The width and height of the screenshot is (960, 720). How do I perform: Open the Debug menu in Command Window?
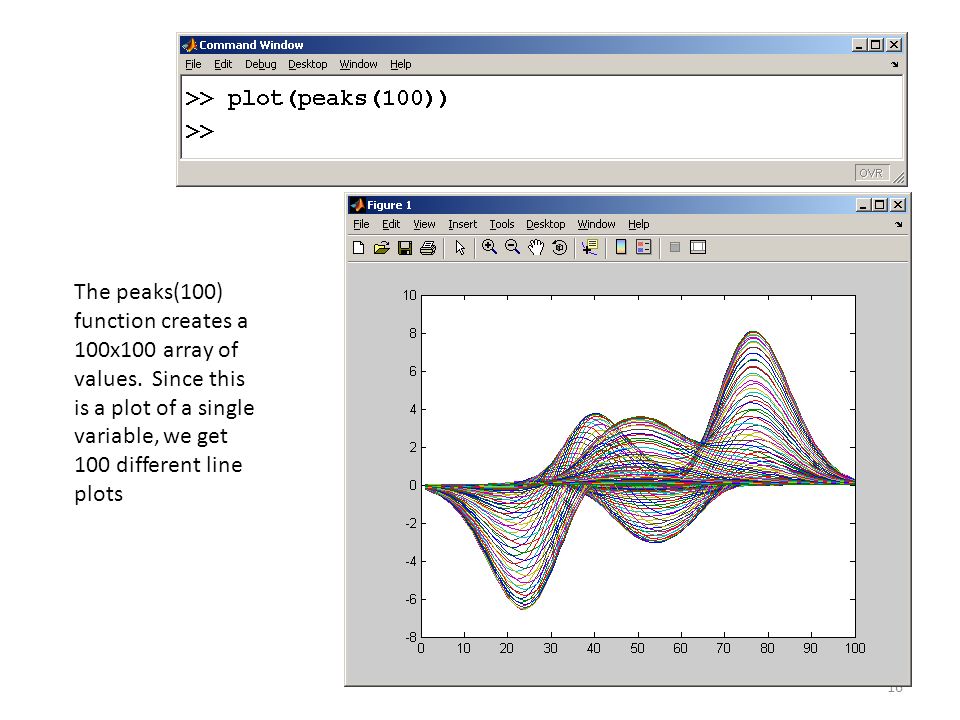260,64
